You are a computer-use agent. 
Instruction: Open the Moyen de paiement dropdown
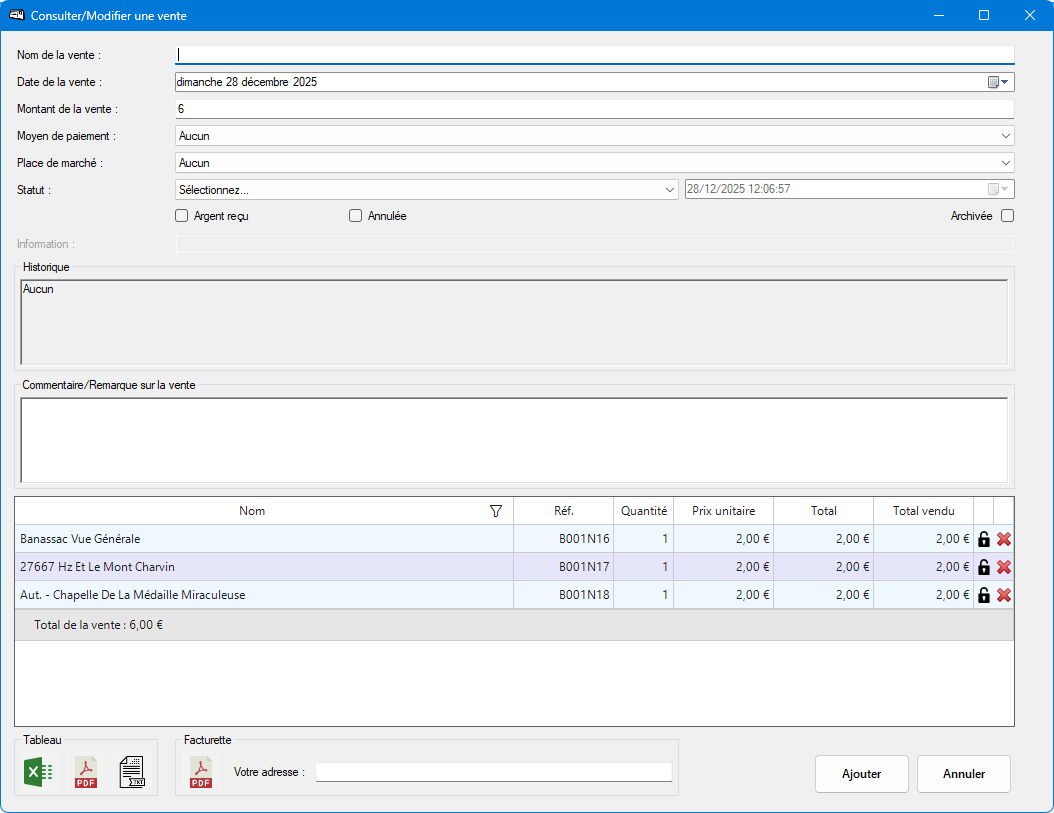[x=1005, y=136]
